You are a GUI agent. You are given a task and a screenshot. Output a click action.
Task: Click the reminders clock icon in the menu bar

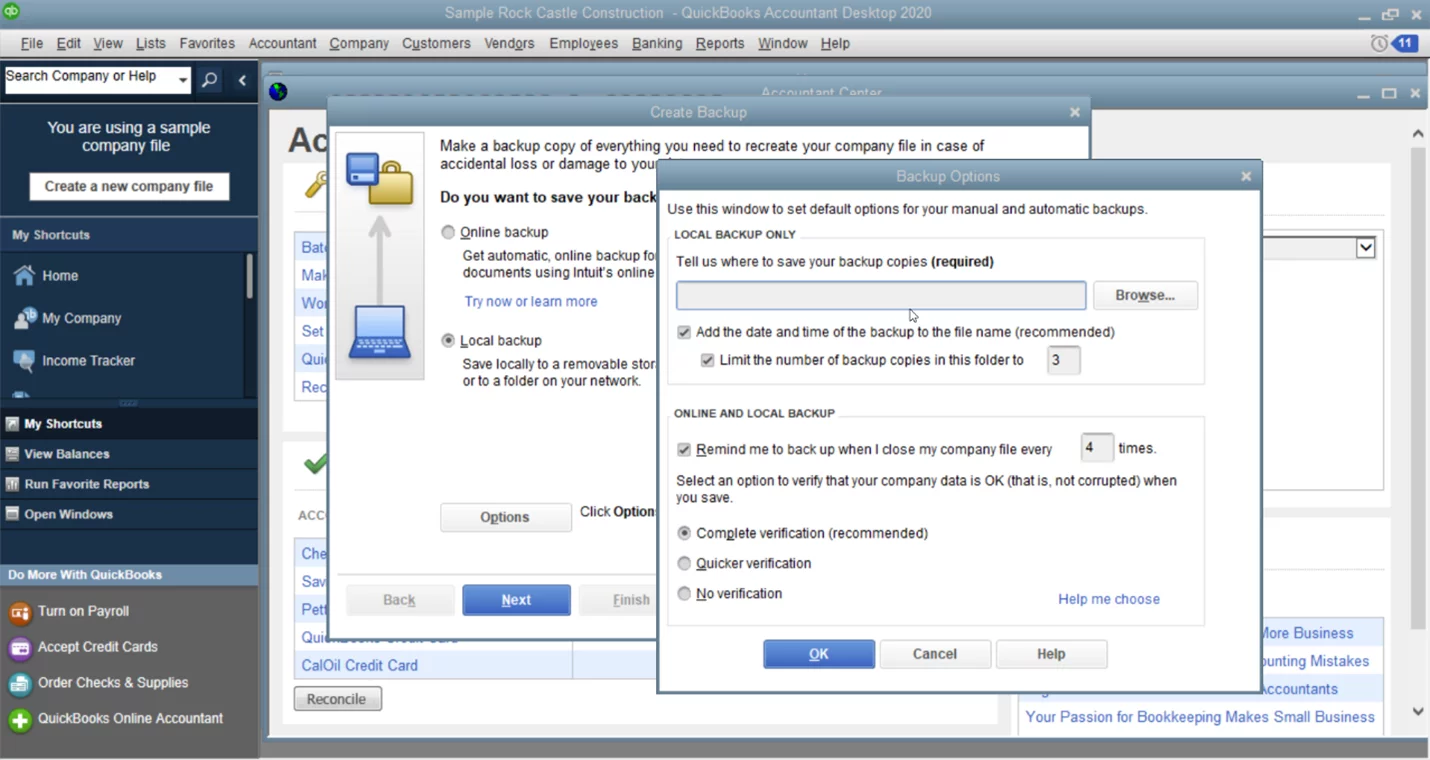tap(1379, 43)
